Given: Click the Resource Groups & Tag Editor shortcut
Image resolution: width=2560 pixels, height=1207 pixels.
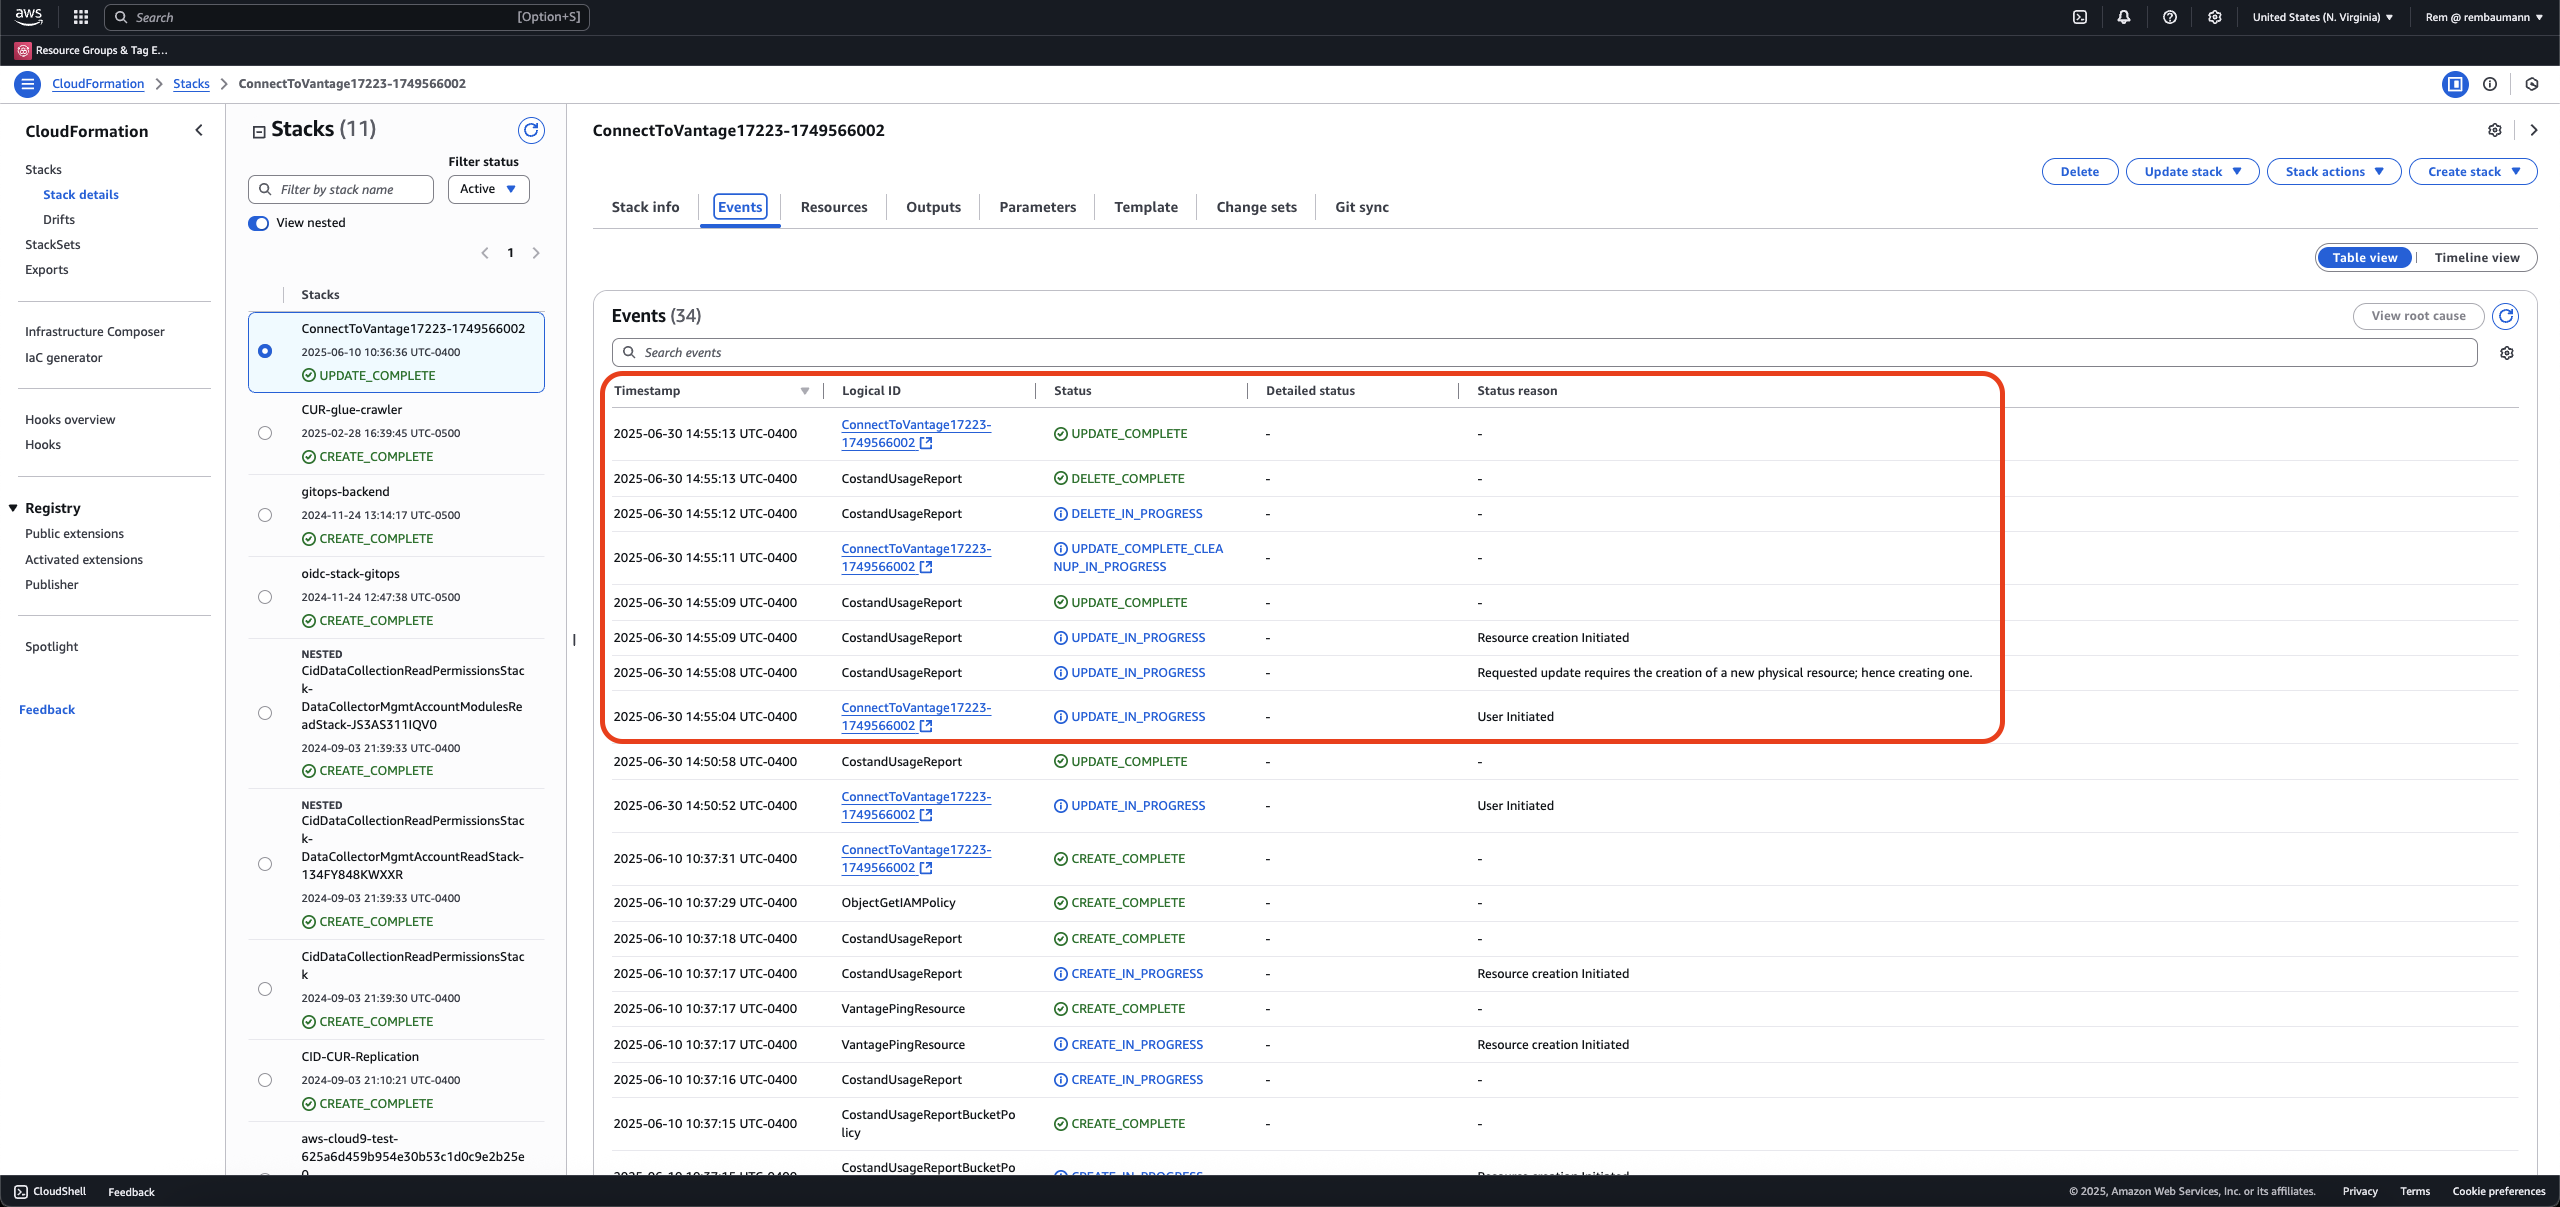Looking at the screenshot, I should (x=92, y=50).
